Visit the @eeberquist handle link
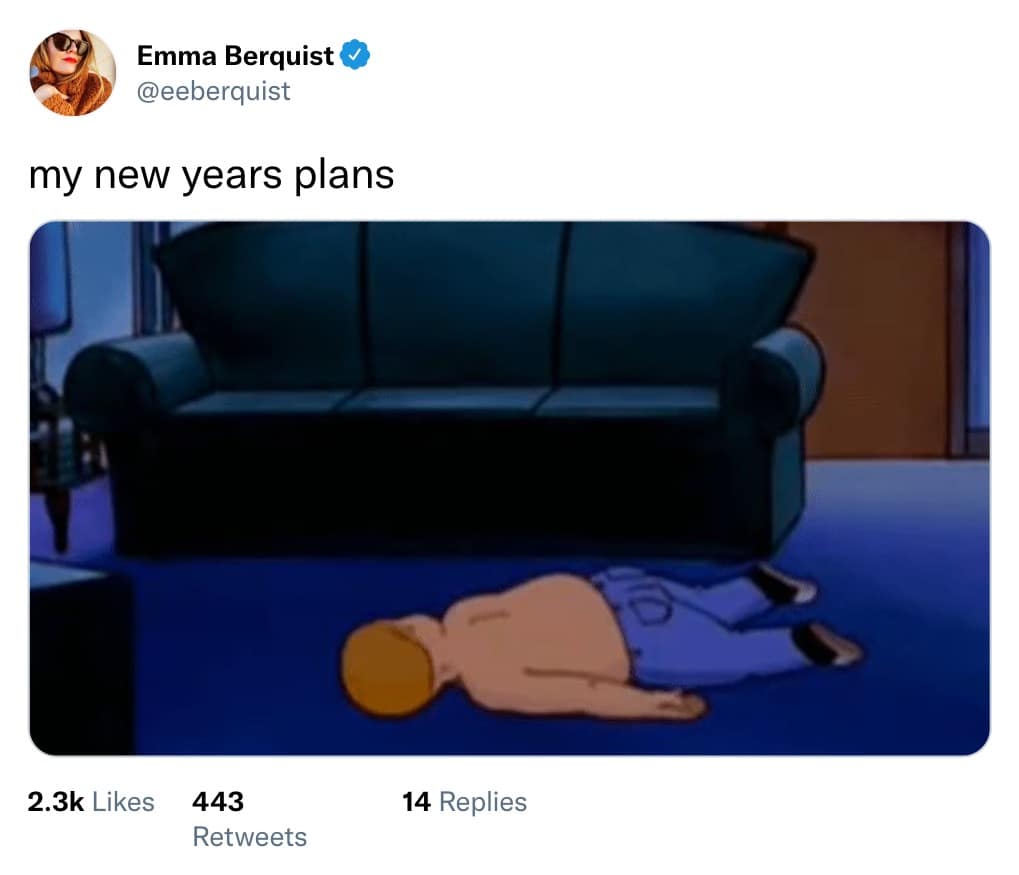 [213, 91]
